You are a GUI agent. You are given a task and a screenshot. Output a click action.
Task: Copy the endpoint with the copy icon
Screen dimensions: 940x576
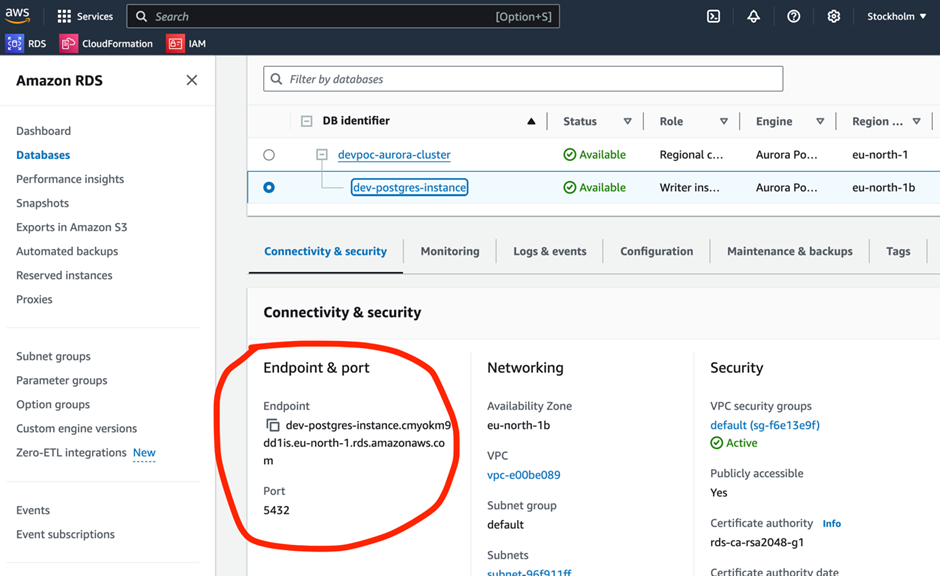pos(273,425)
